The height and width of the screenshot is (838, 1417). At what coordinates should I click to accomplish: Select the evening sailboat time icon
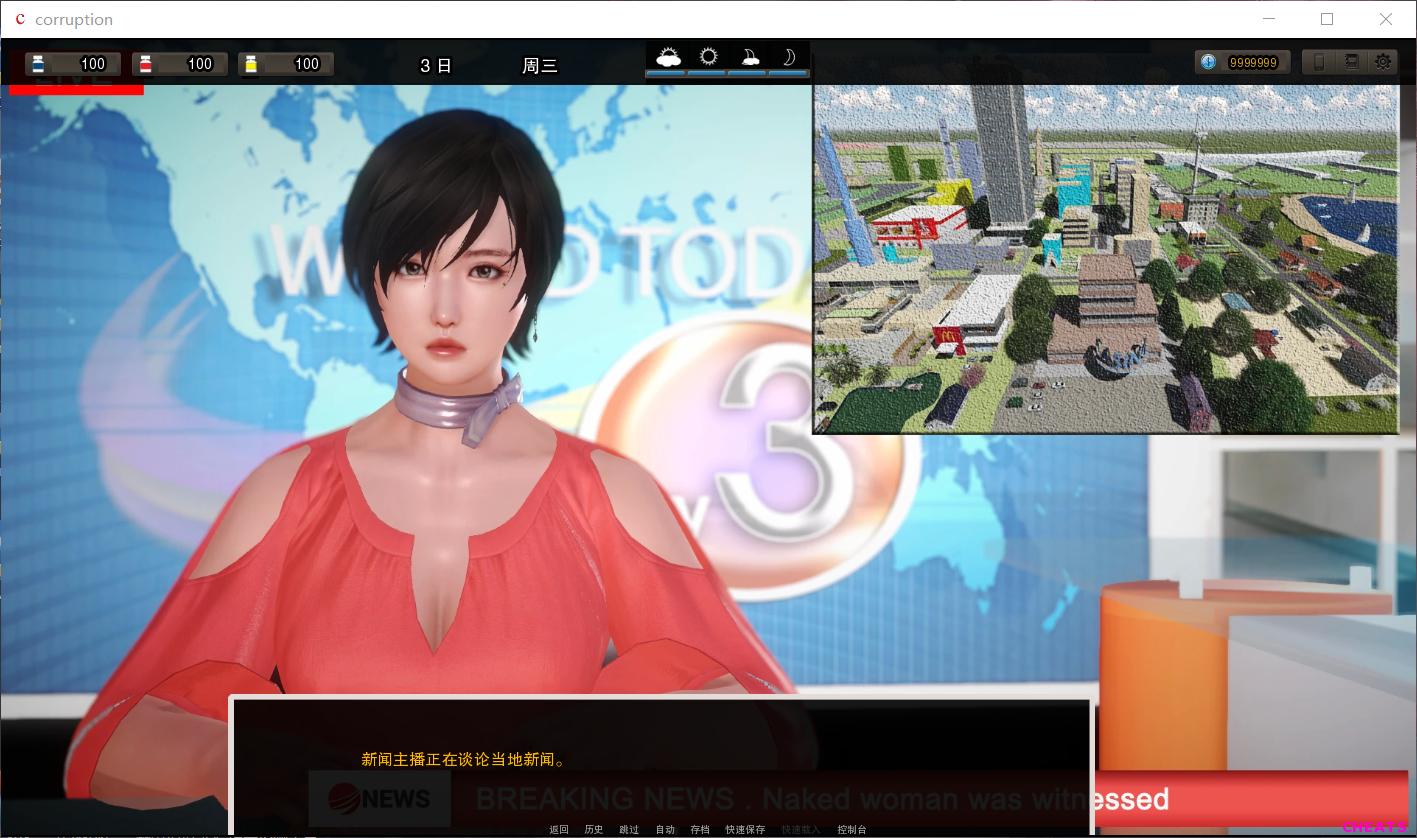tap(748, 56)
